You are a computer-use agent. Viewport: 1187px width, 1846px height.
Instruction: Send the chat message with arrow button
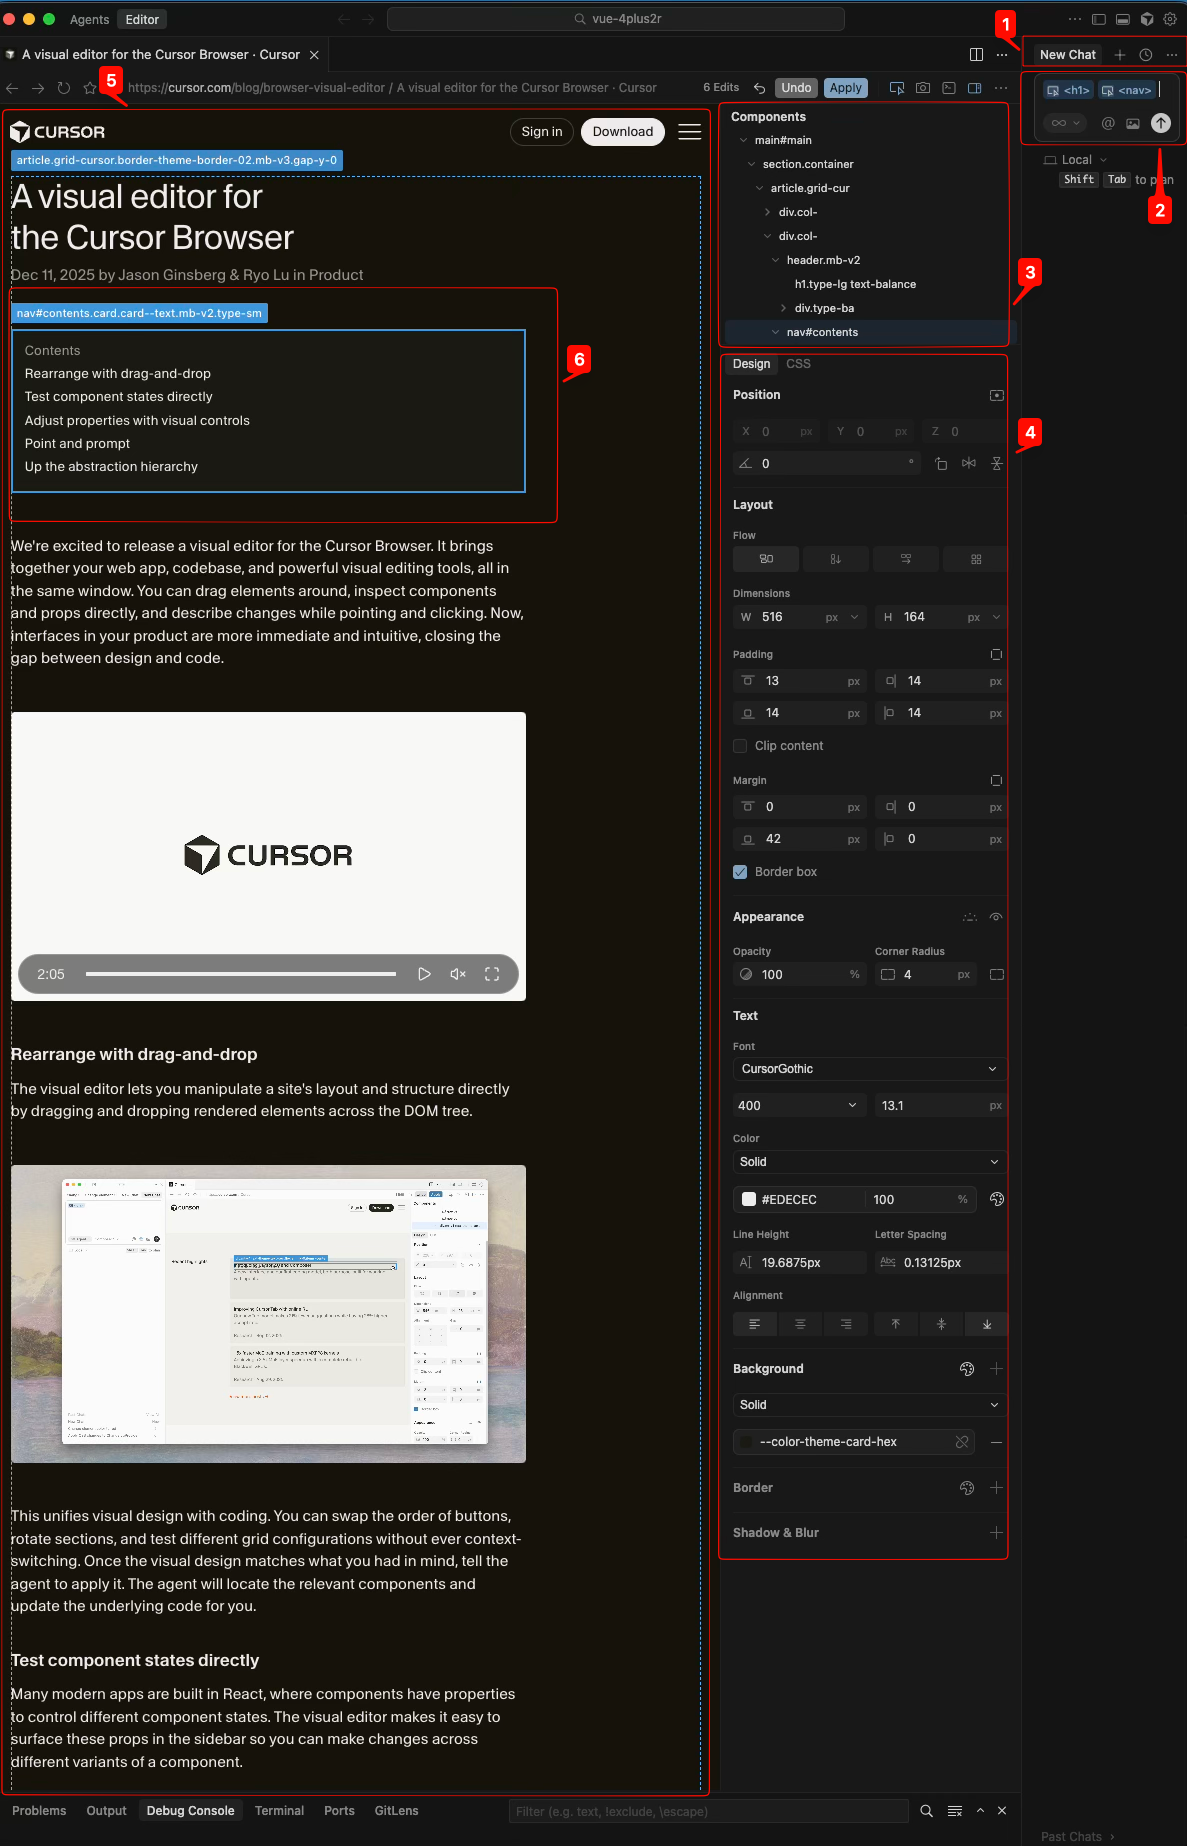click(1160, 123)
